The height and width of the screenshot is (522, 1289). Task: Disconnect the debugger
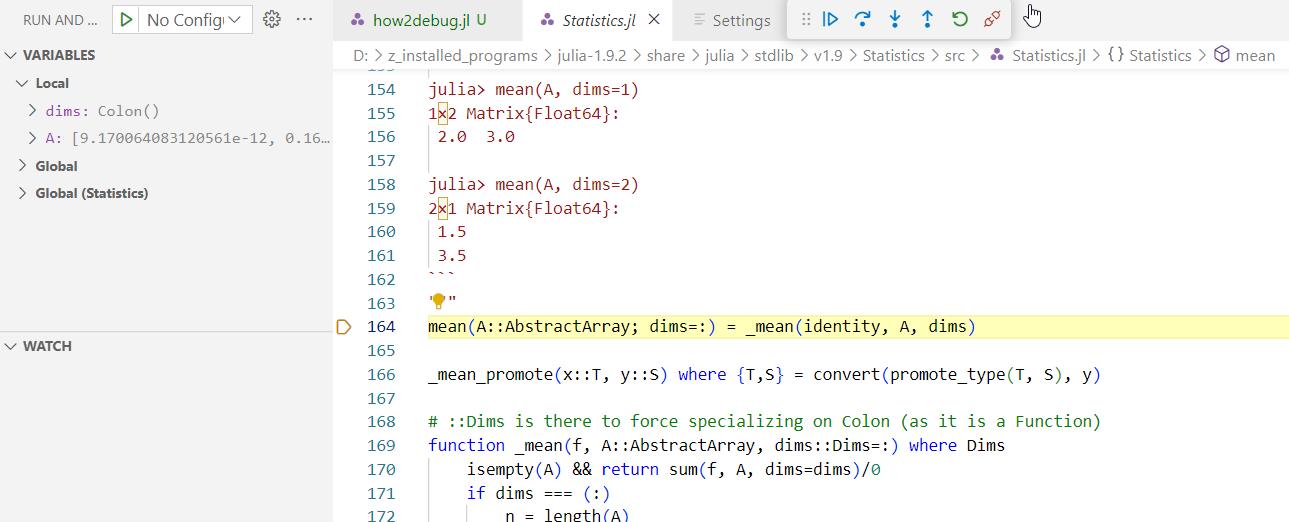[991, 19]
